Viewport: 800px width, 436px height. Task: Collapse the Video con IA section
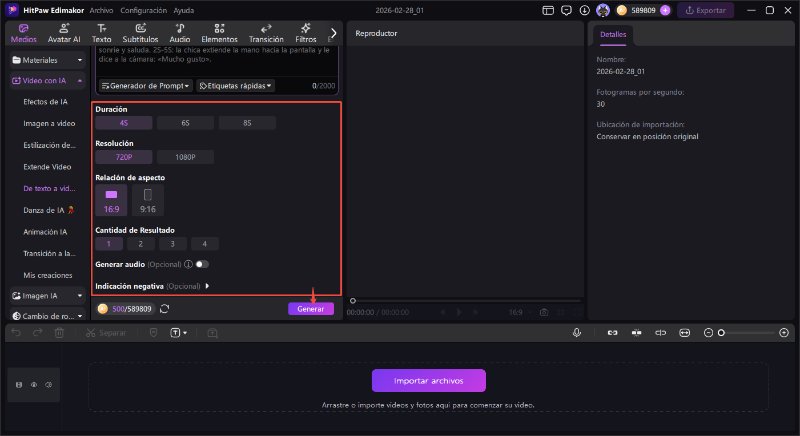(47, 81)
